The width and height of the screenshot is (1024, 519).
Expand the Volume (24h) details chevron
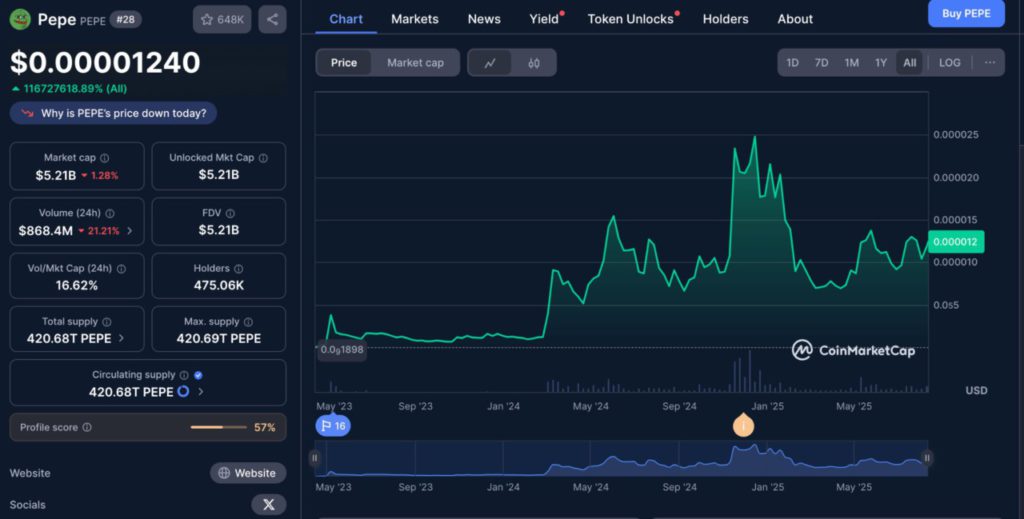(x=129, y=231)
